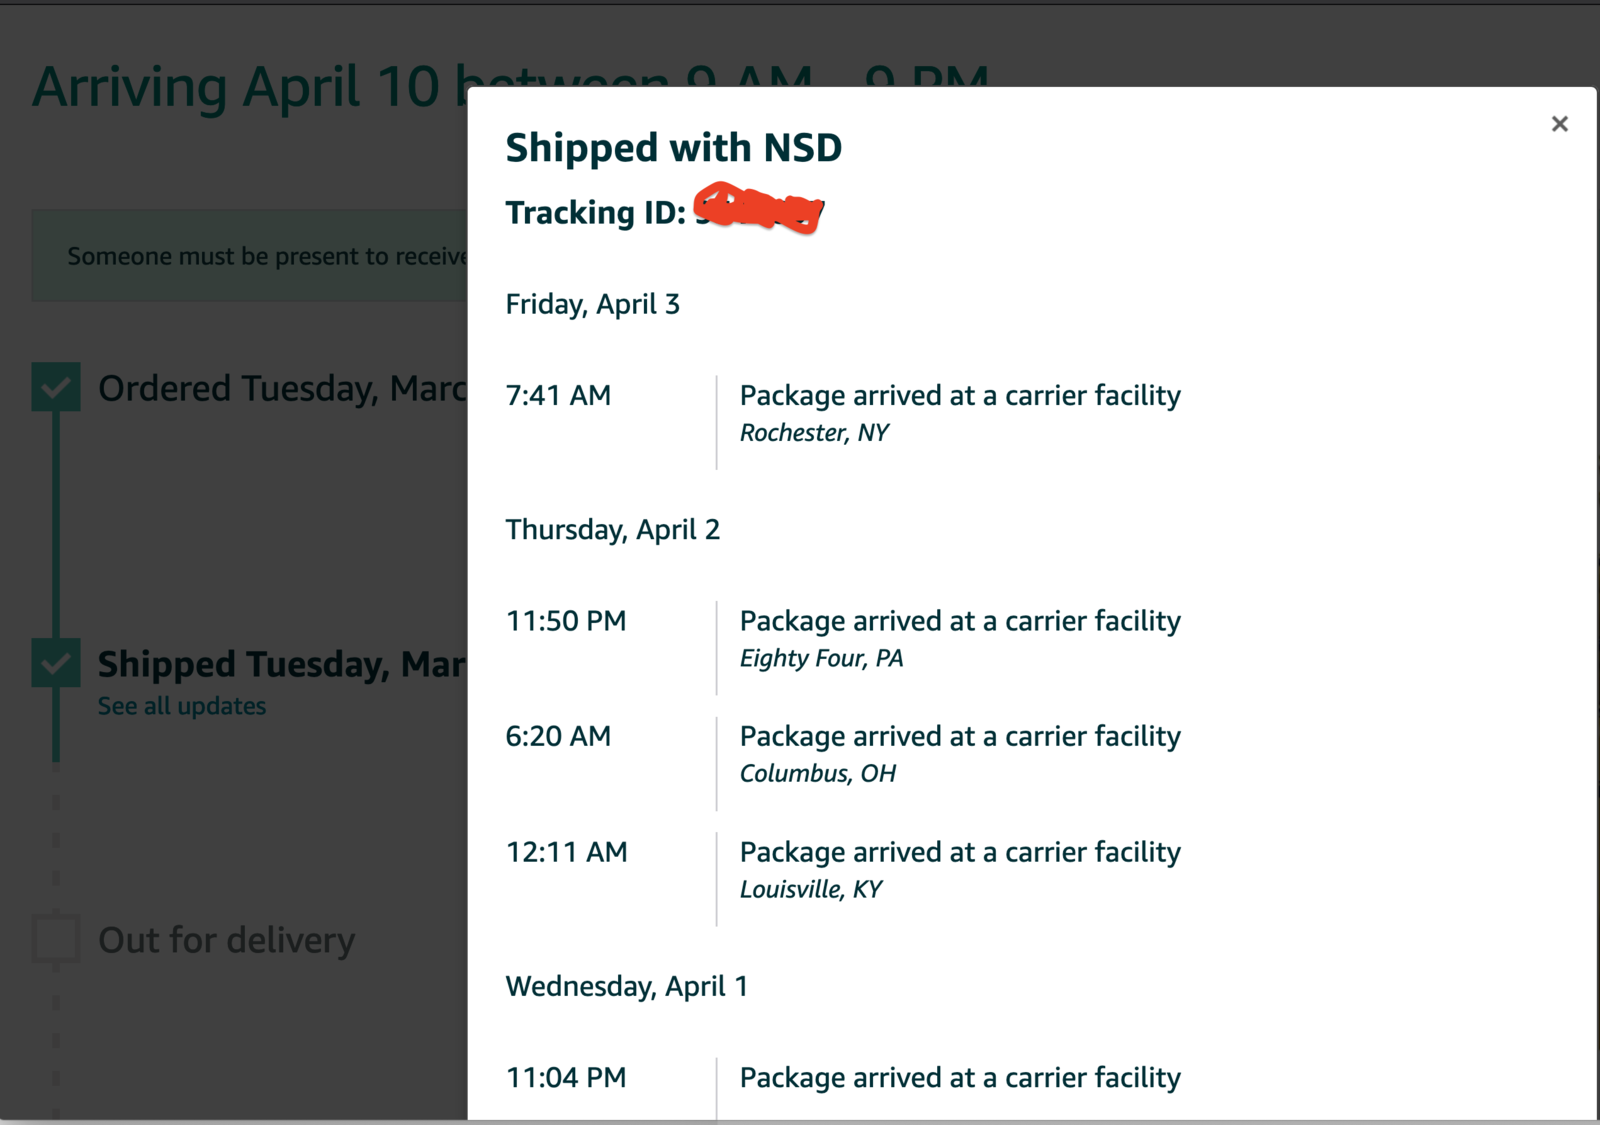Screen dimensions: 1600x1125
Task: Select the Eighty Four, PA location
Action: coord(821,658)
